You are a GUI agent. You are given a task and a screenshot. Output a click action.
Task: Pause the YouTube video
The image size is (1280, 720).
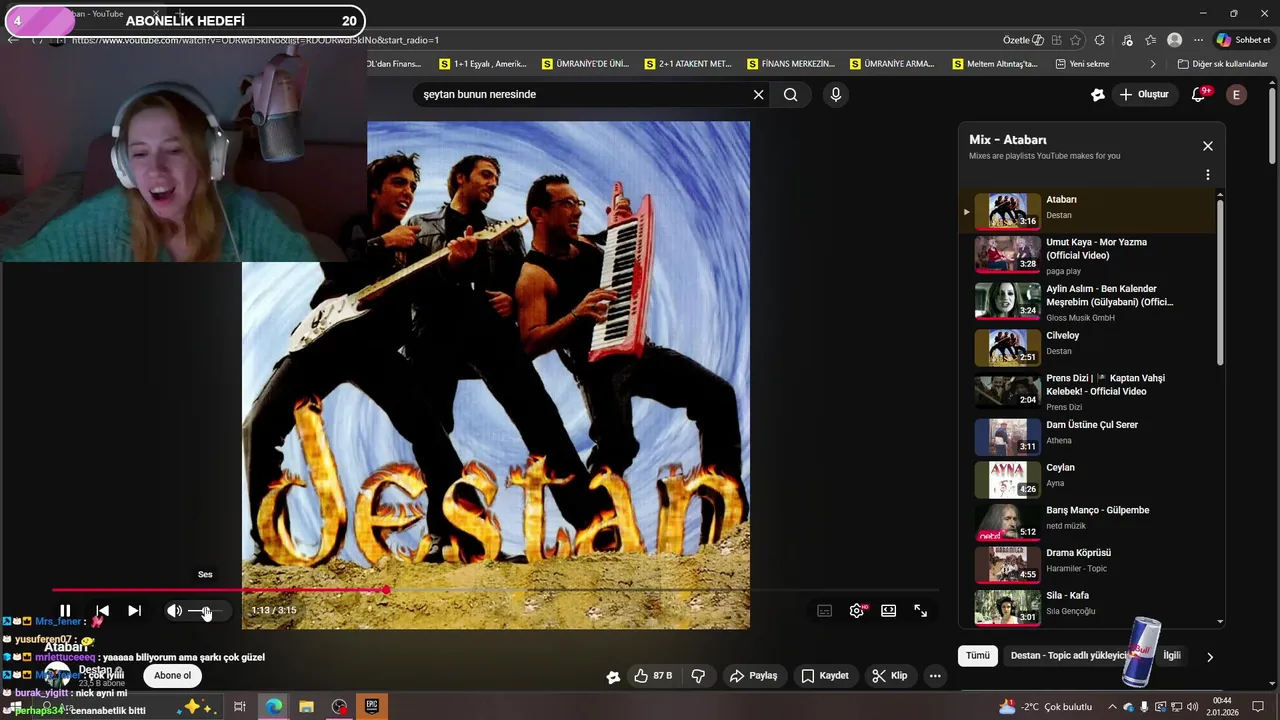point(65,611)
